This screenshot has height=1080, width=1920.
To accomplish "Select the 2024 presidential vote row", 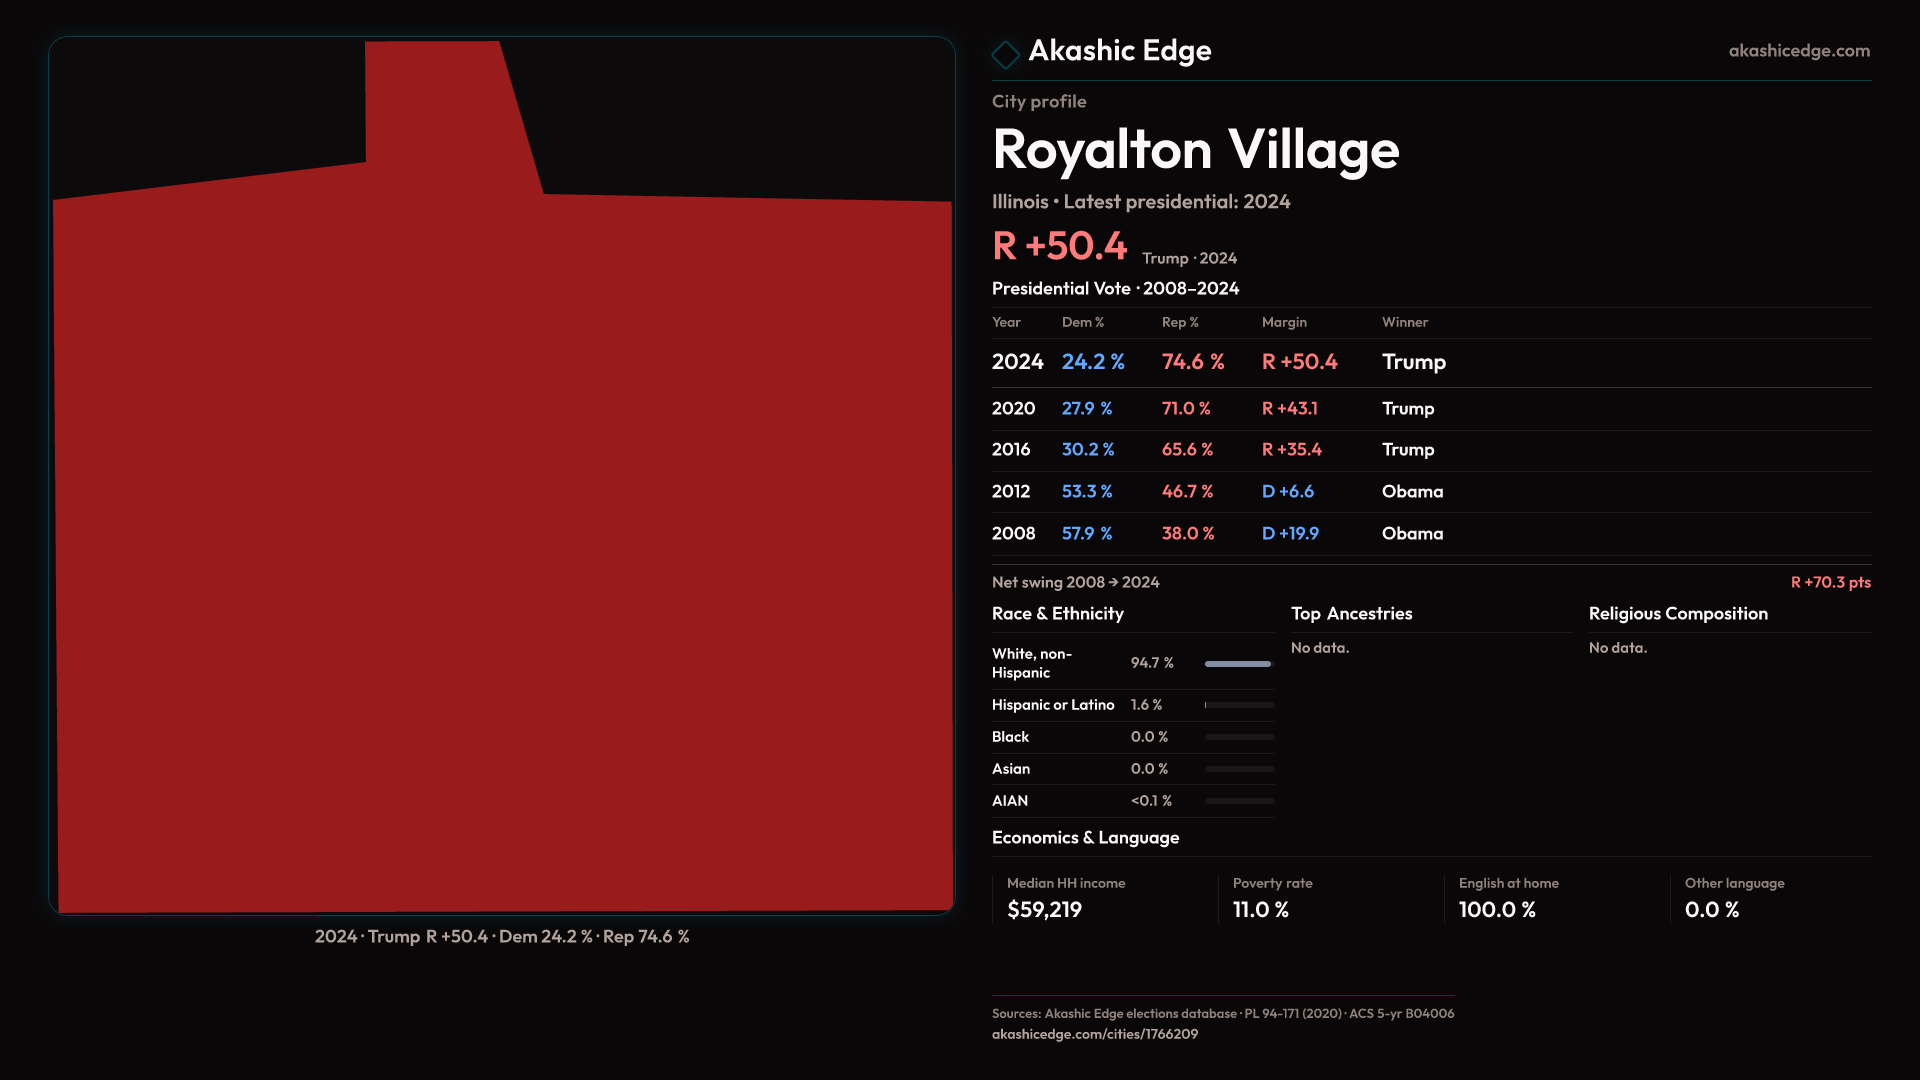I will pyautogui.click(x=1218, y=362).
